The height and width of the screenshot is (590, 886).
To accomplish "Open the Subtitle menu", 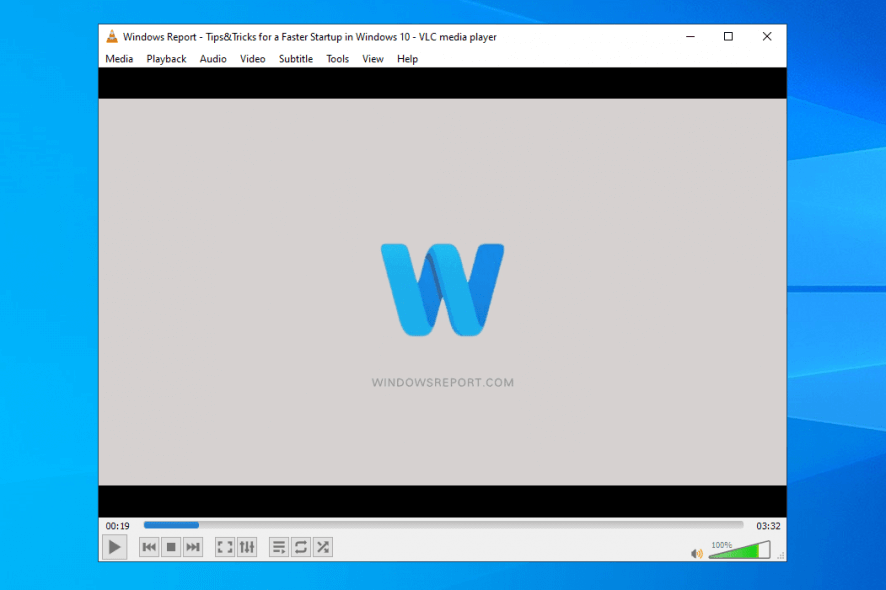I will click(296, 59).
